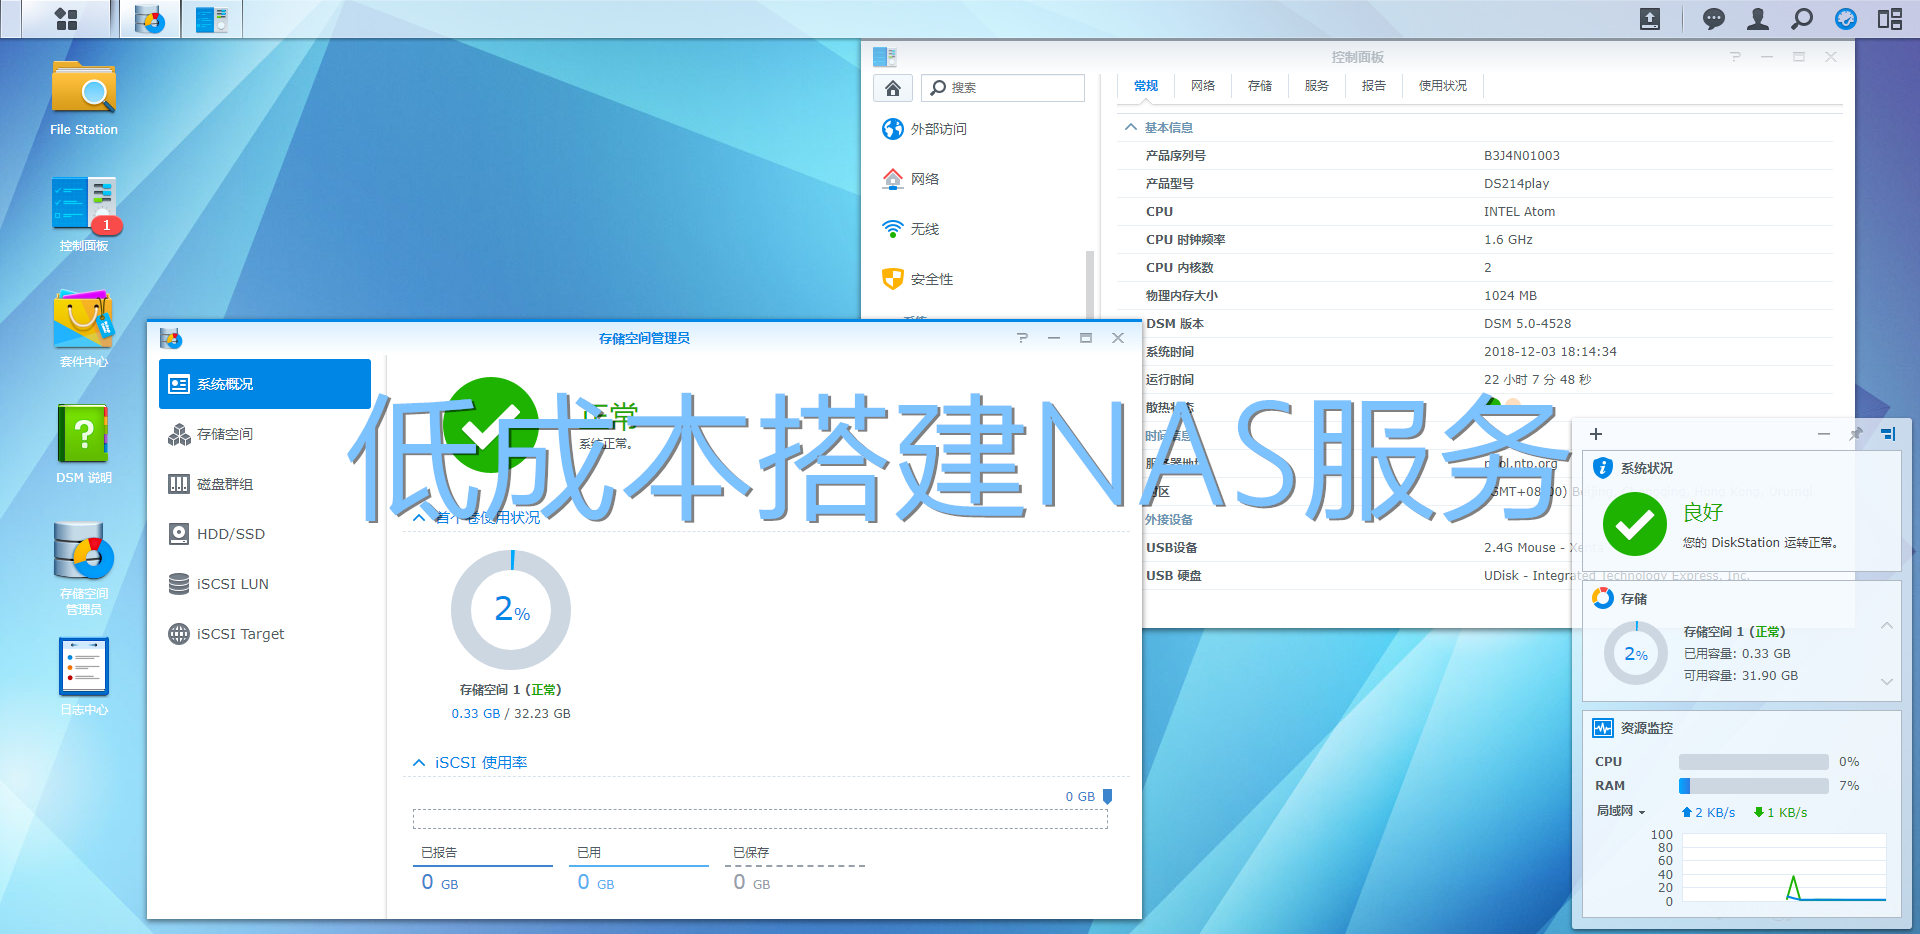Open 控制面板 desktop icon
The width and height of the screenshot is (1920, 934).
click(84, 214)
